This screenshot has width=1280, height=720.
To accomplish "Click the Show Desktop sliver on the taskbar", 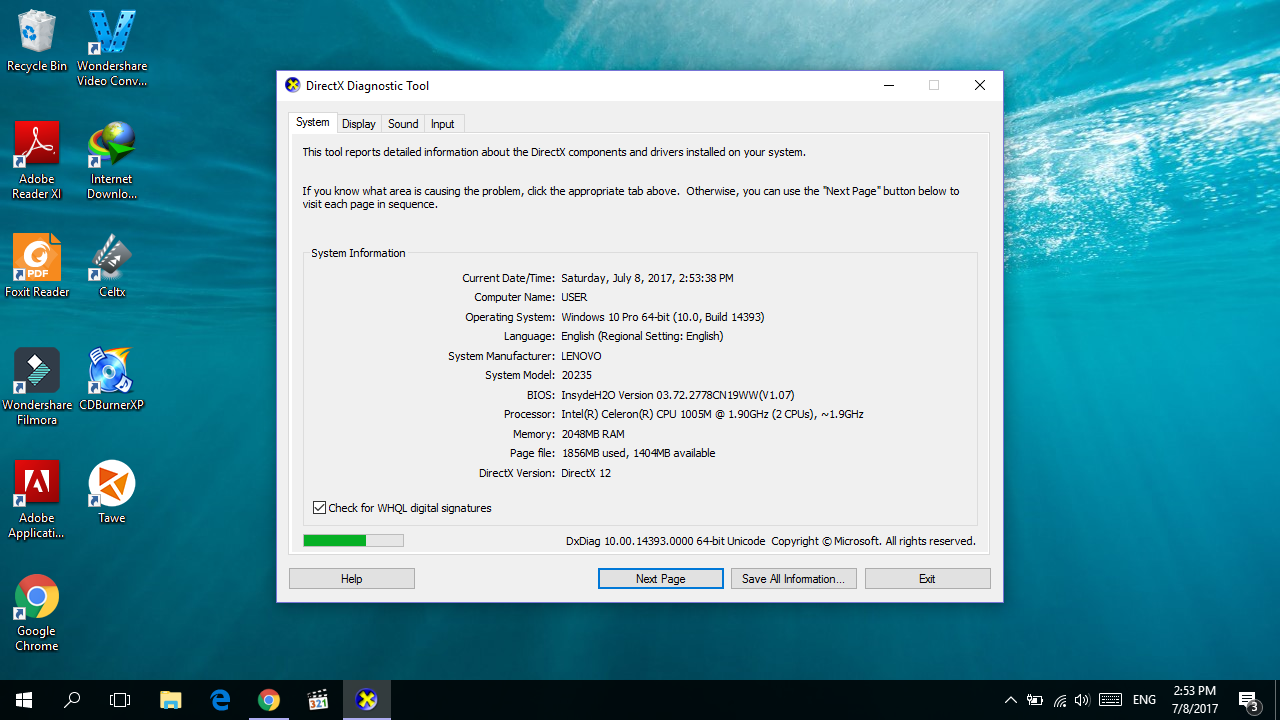I will point(1277,700).
